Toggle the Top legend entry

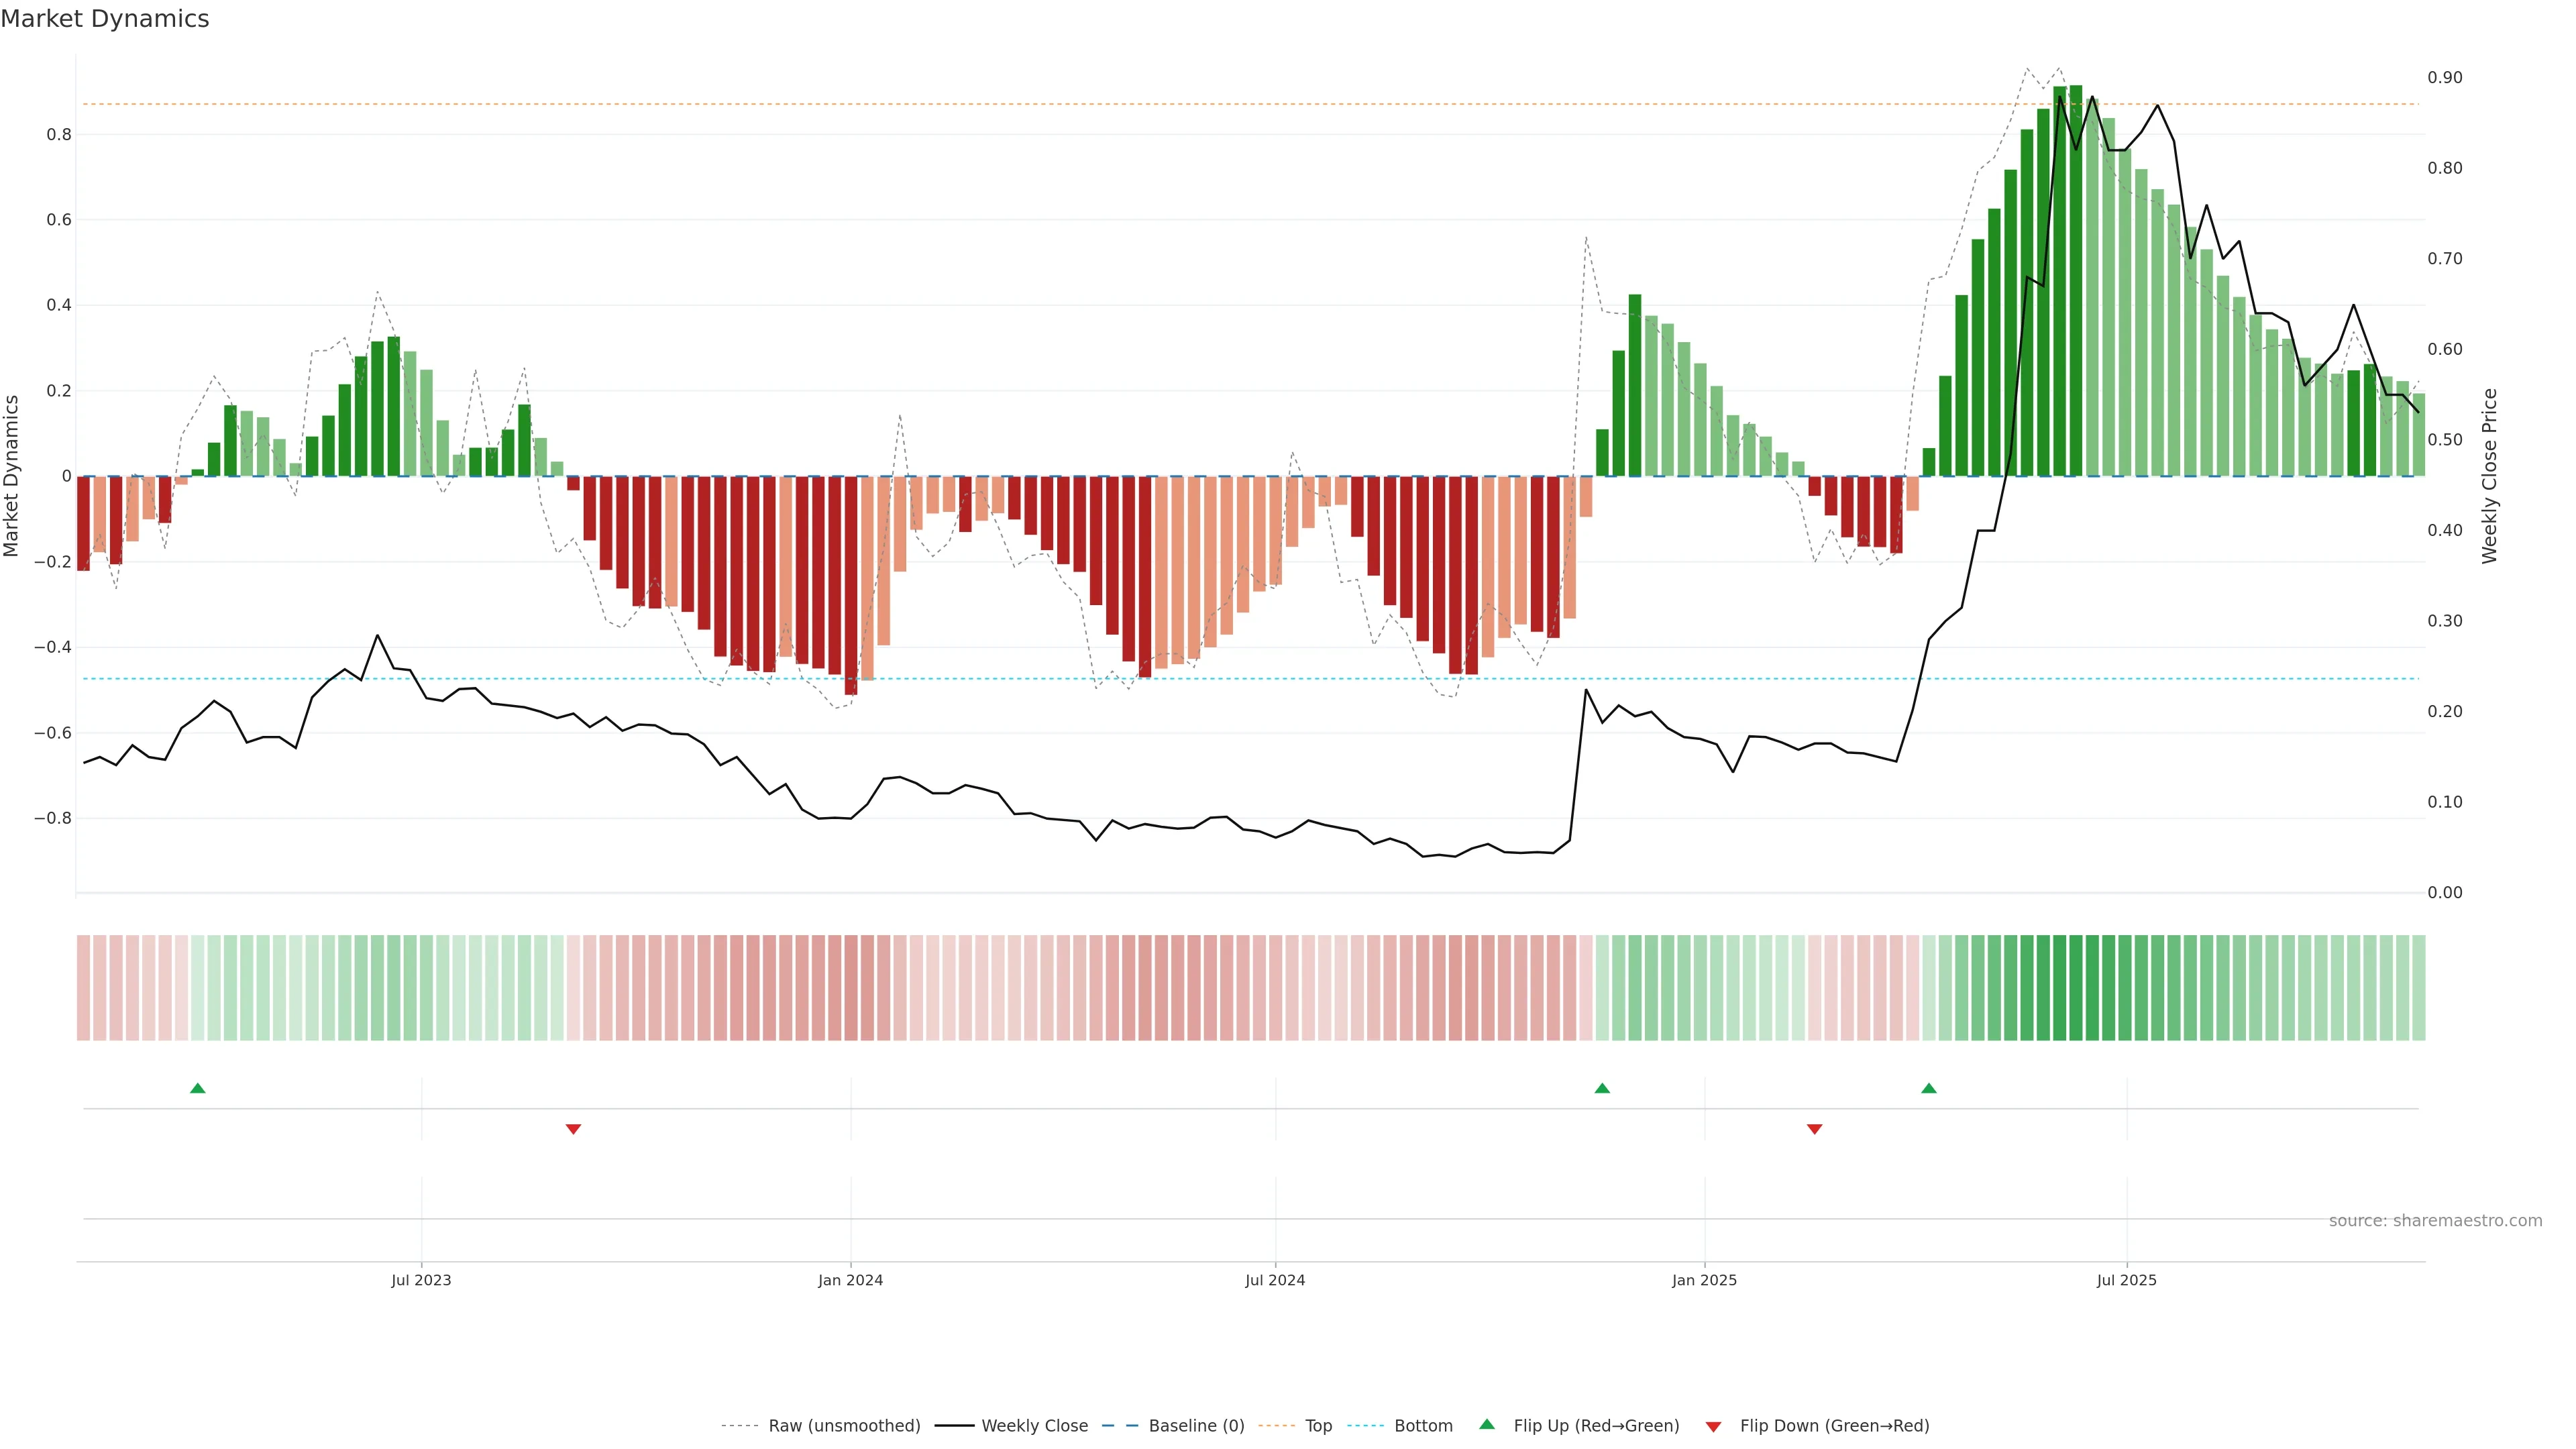tap(1318, 1426)
